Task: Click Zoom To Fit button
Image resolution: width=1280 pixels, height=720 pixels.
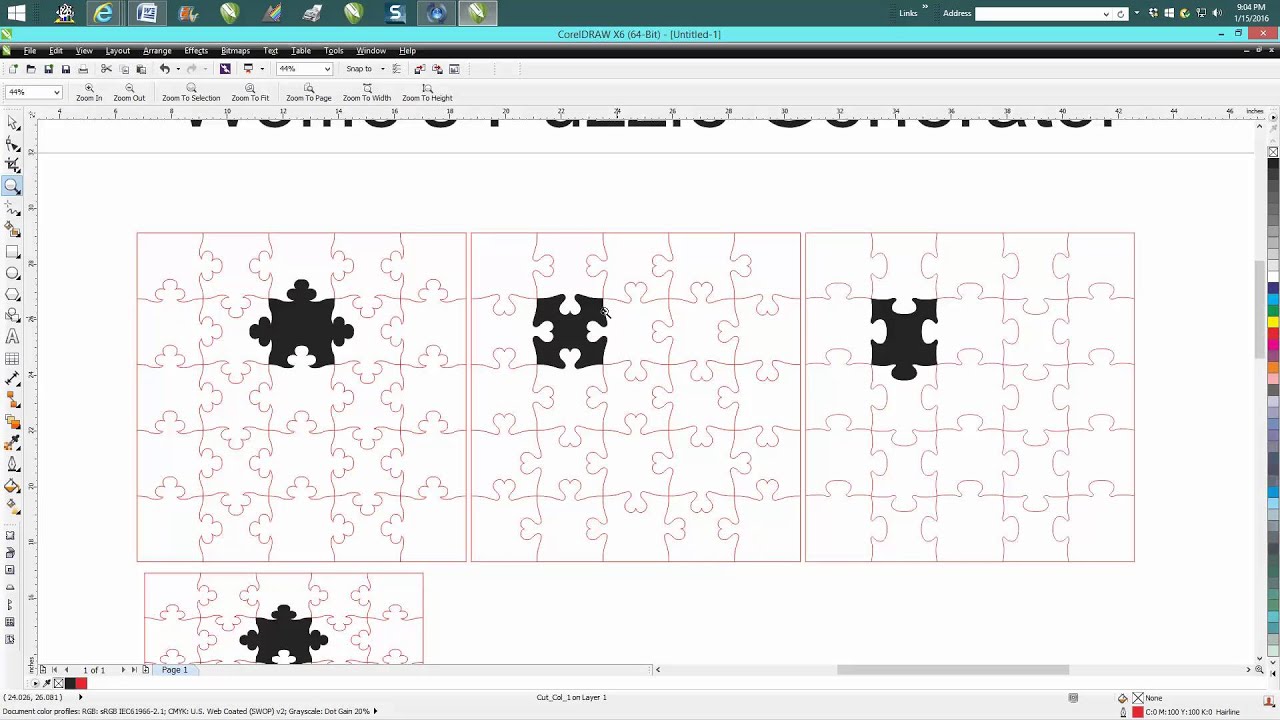Action: (250, 93)
